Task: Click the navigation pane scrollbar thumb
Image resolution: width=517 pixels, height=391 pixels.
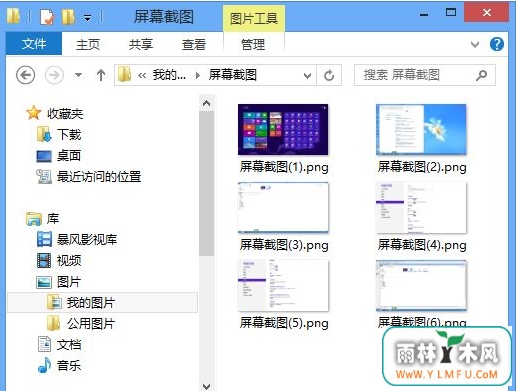Action: (206, 184)
